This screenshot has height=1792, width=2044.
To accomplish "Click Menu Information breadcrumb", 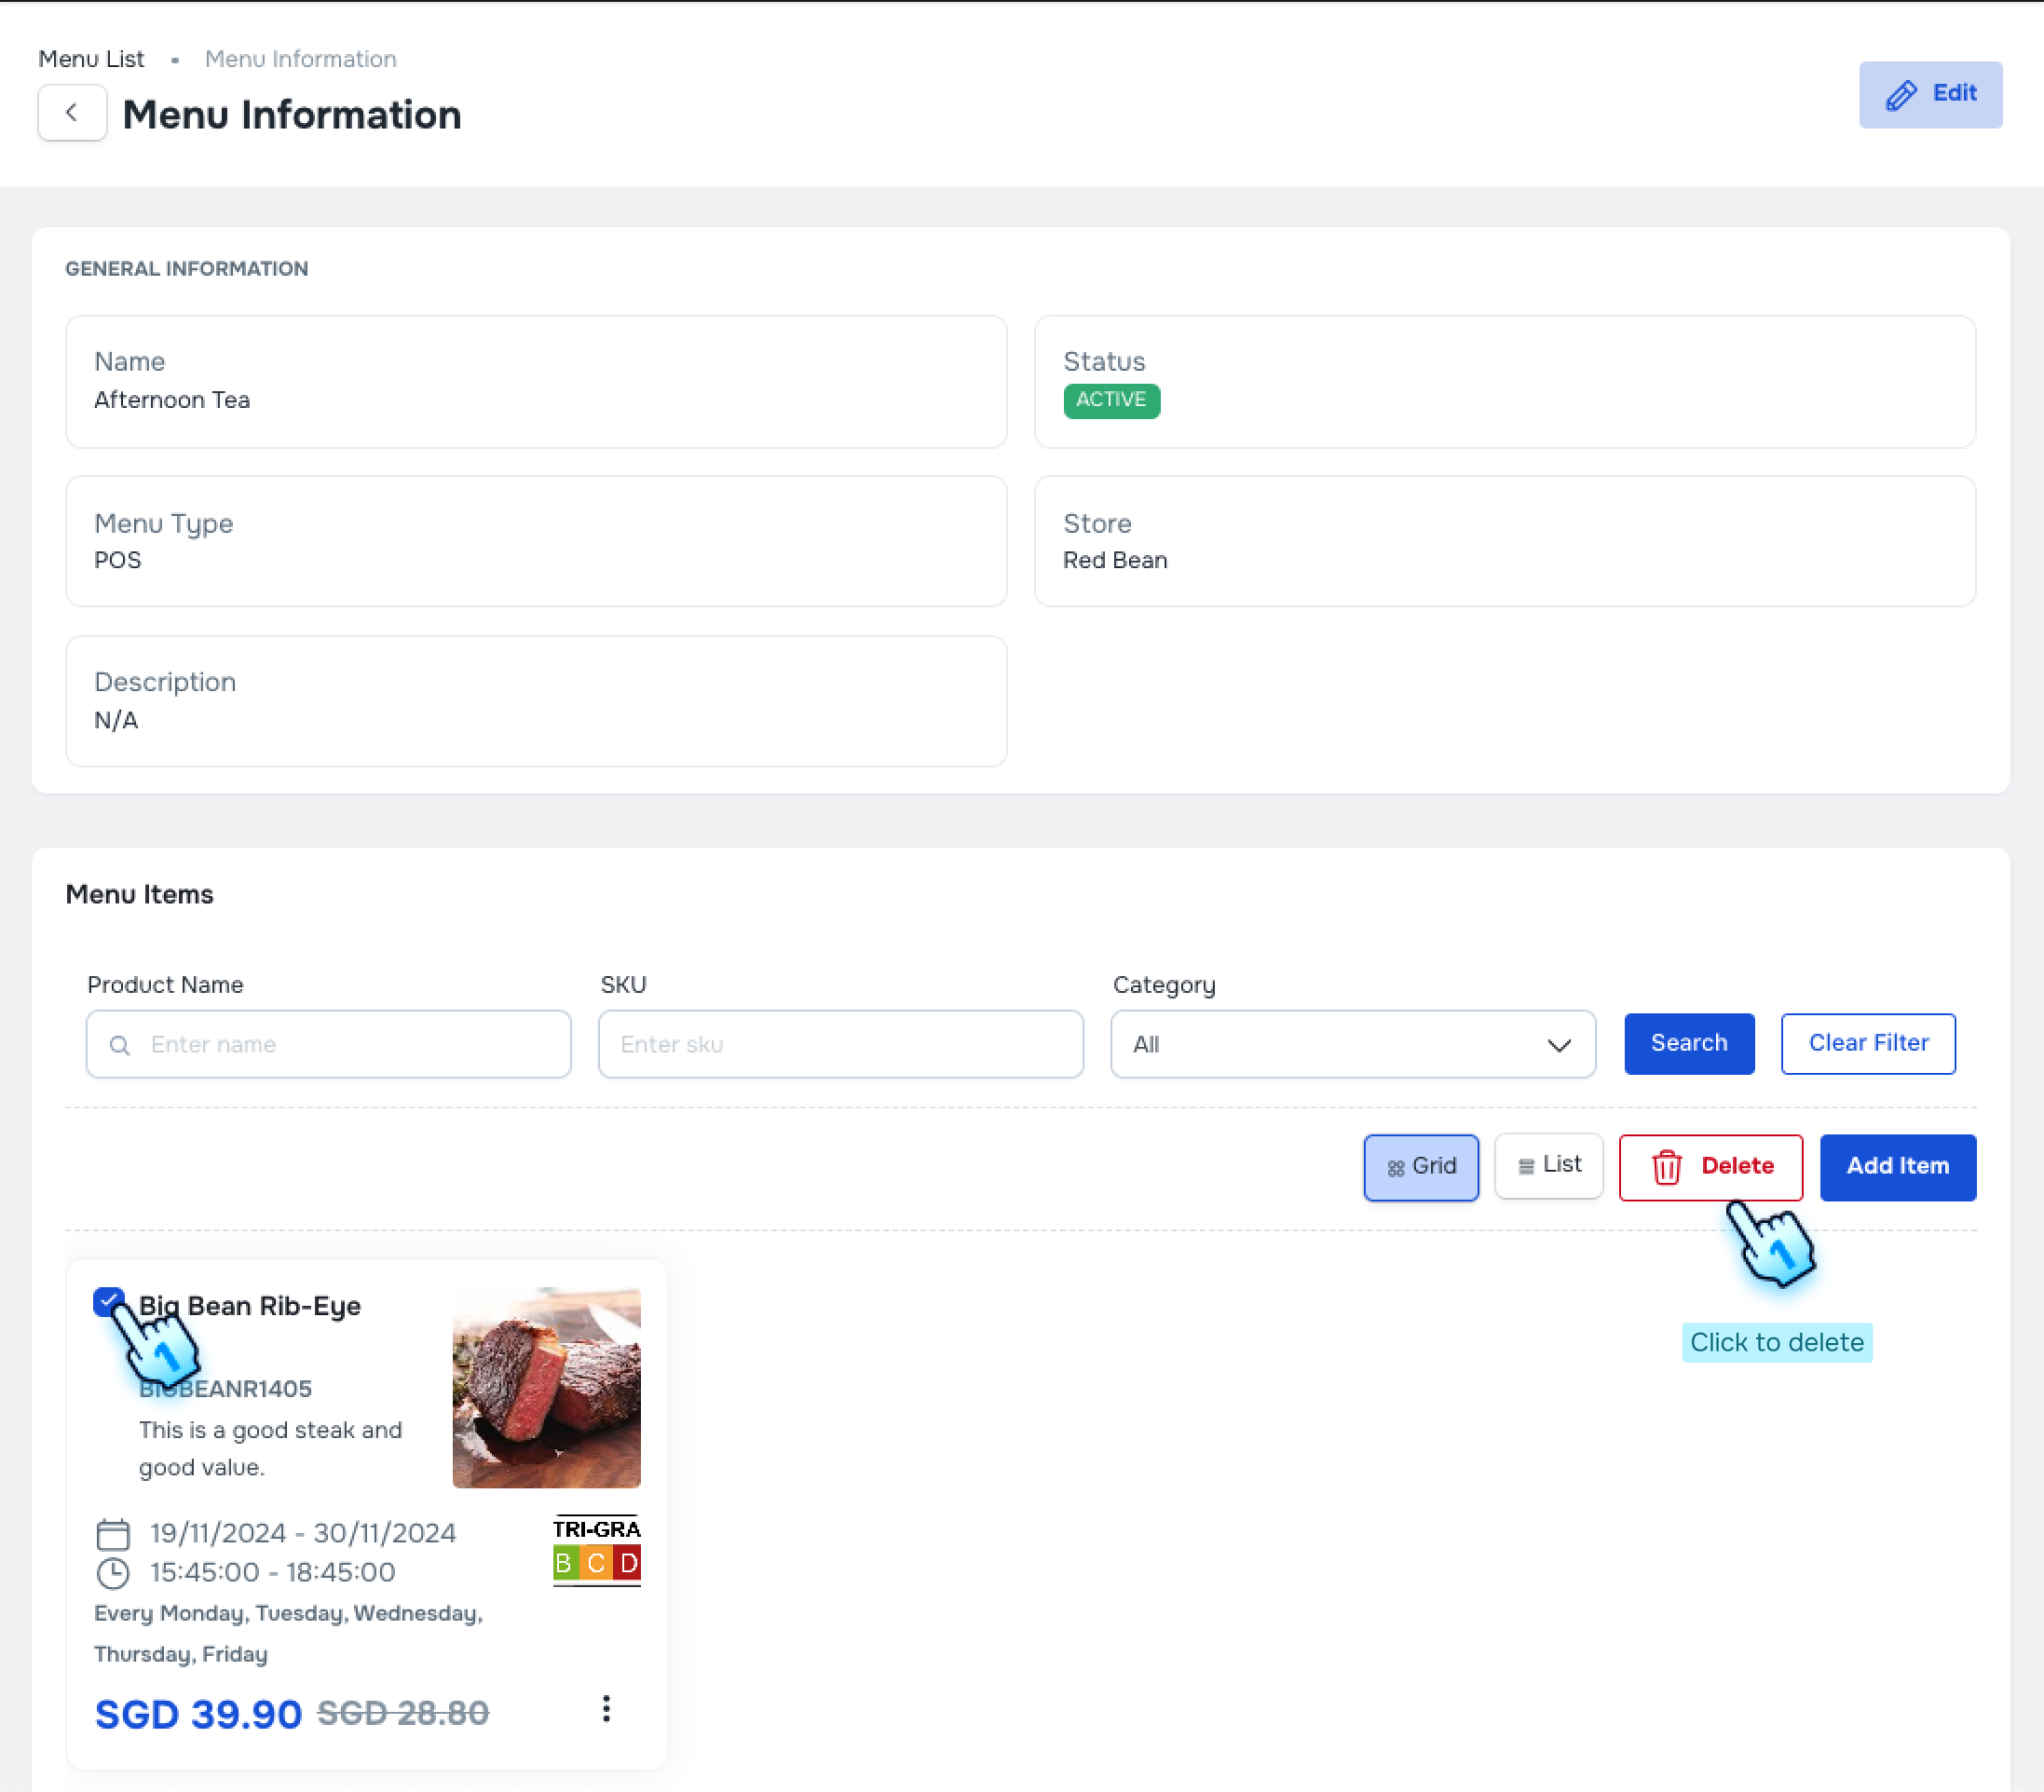I will point(300,59).
